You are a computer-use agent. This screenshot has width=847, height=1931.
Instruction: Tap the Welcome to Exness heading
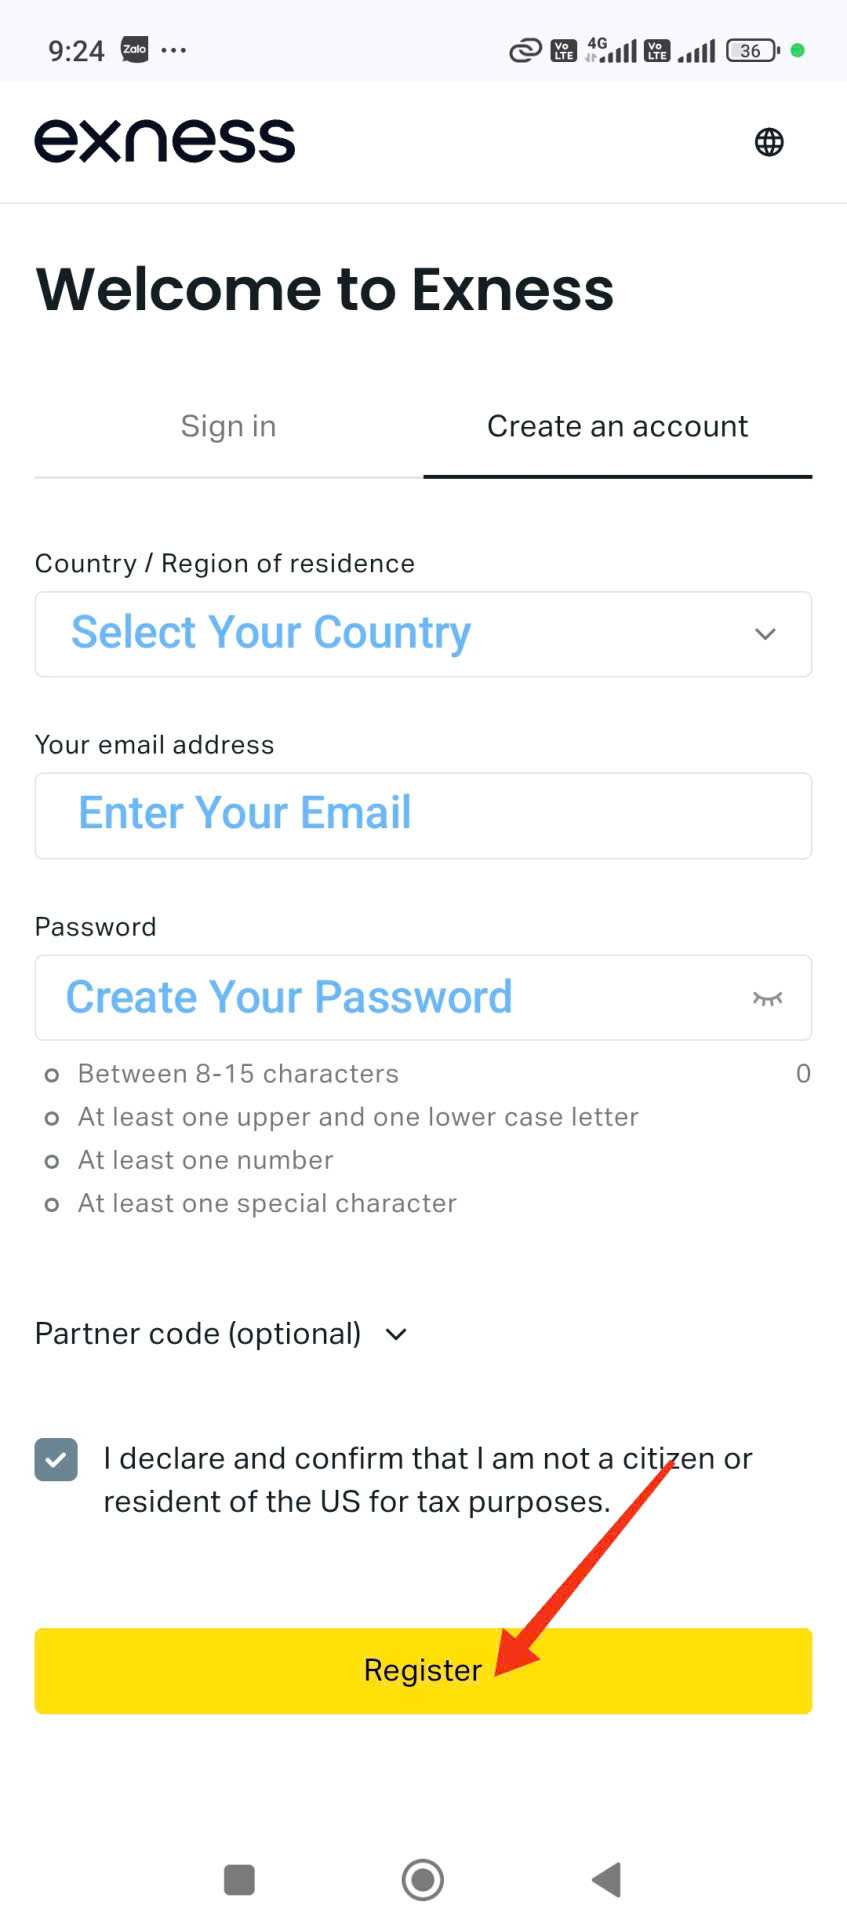325,290
